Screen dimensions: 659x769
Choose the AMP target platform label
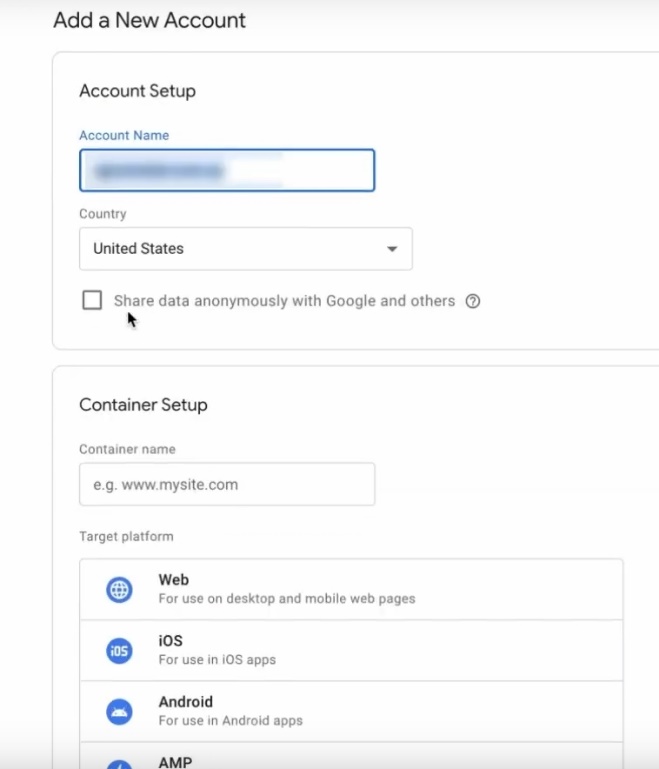(173, 761)
